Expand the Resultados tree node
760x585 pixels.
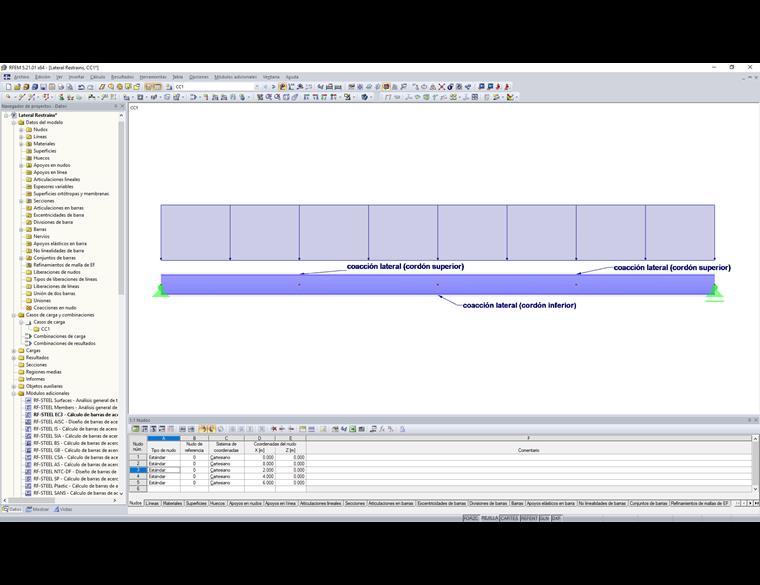14,358
